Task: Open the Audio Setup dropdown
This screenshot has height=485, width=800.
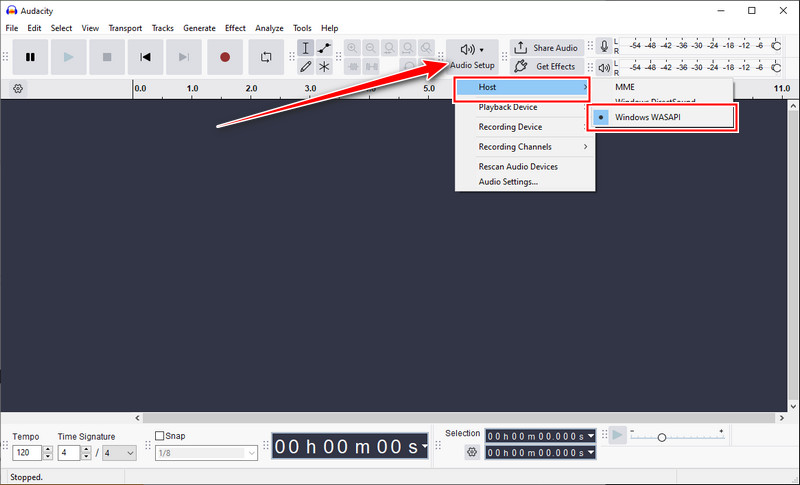Action: (x=472, y=57)
